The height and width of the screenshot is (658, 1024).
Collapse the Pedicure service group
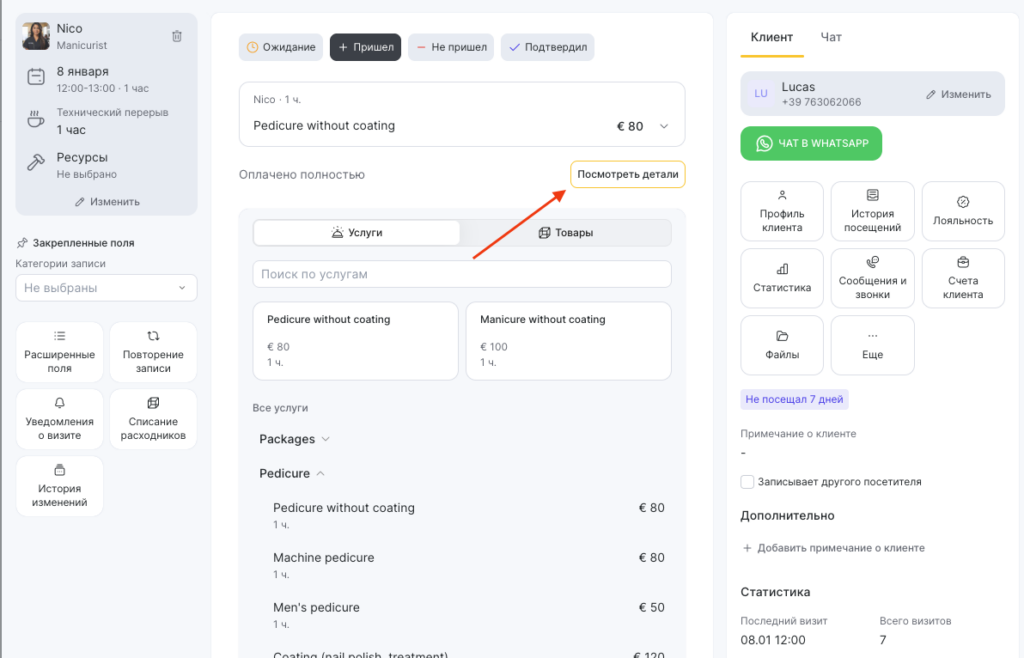[x=291, y=473]
